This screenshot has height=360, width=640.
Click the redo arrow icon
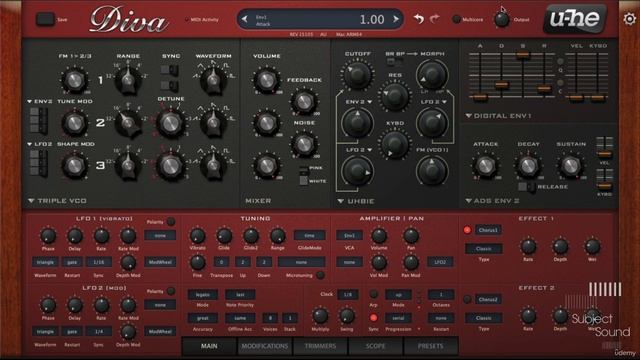tap(435, 18)
